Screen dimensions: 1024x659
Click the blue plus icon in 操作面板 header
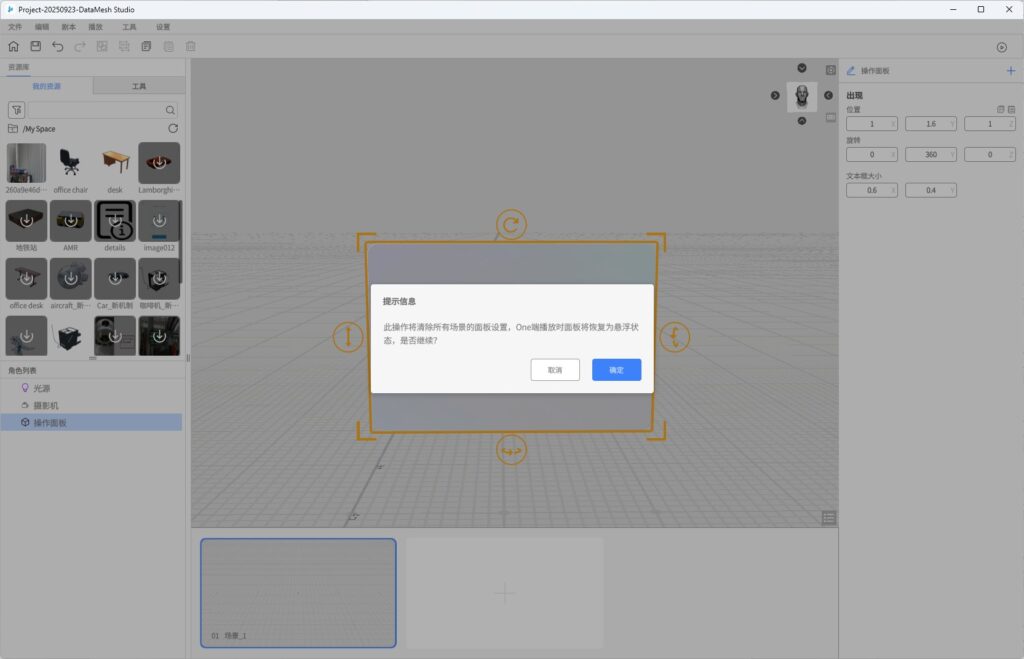click(x=1010, y=71)
